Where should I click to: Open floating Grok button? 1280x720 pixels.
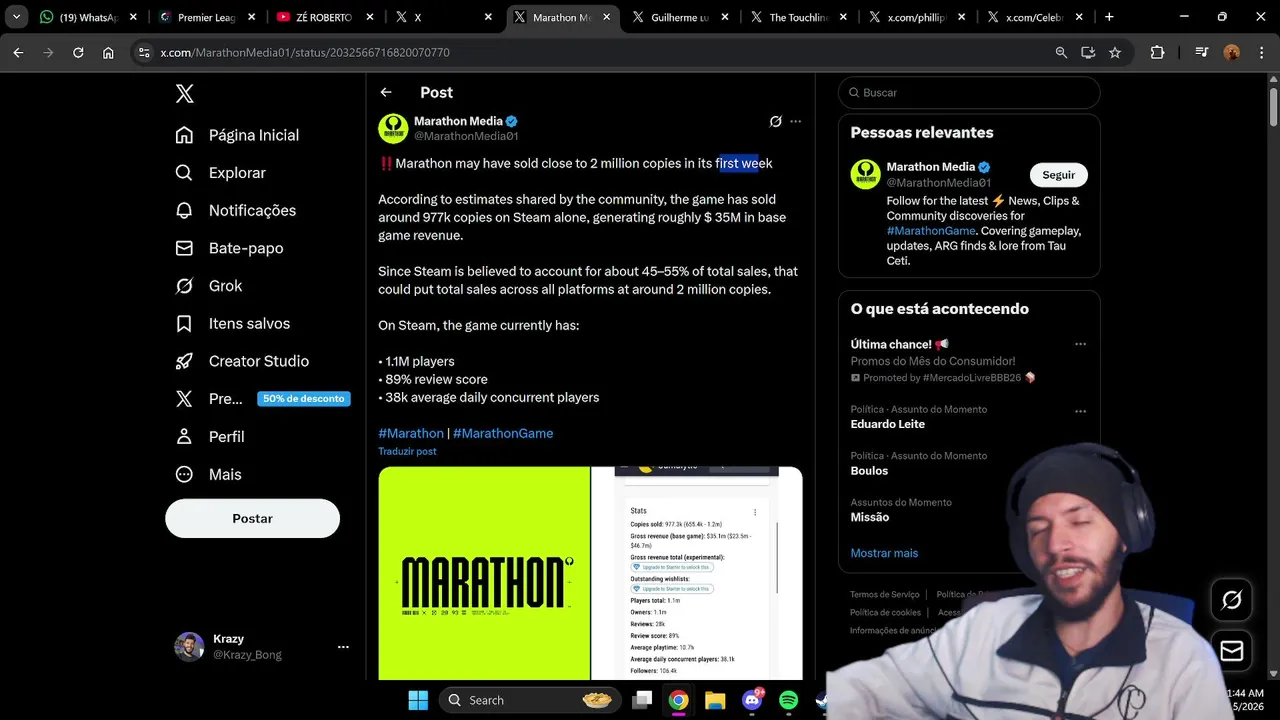point(1232,600)
